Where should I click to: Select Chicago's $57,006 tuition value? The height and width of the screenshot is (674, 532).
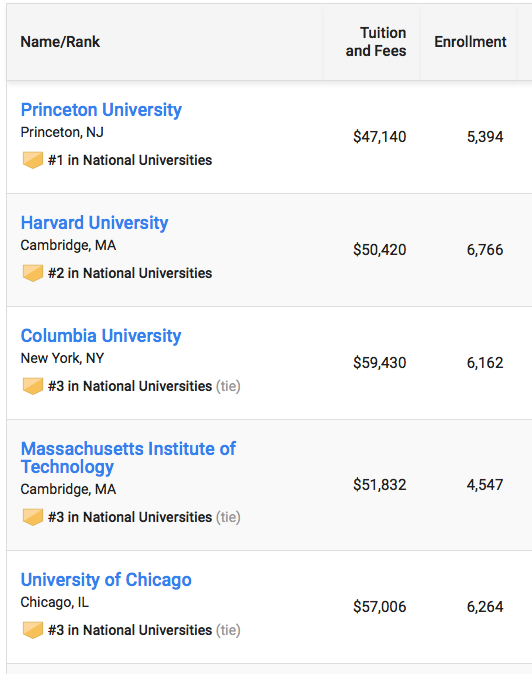(379, 607)
